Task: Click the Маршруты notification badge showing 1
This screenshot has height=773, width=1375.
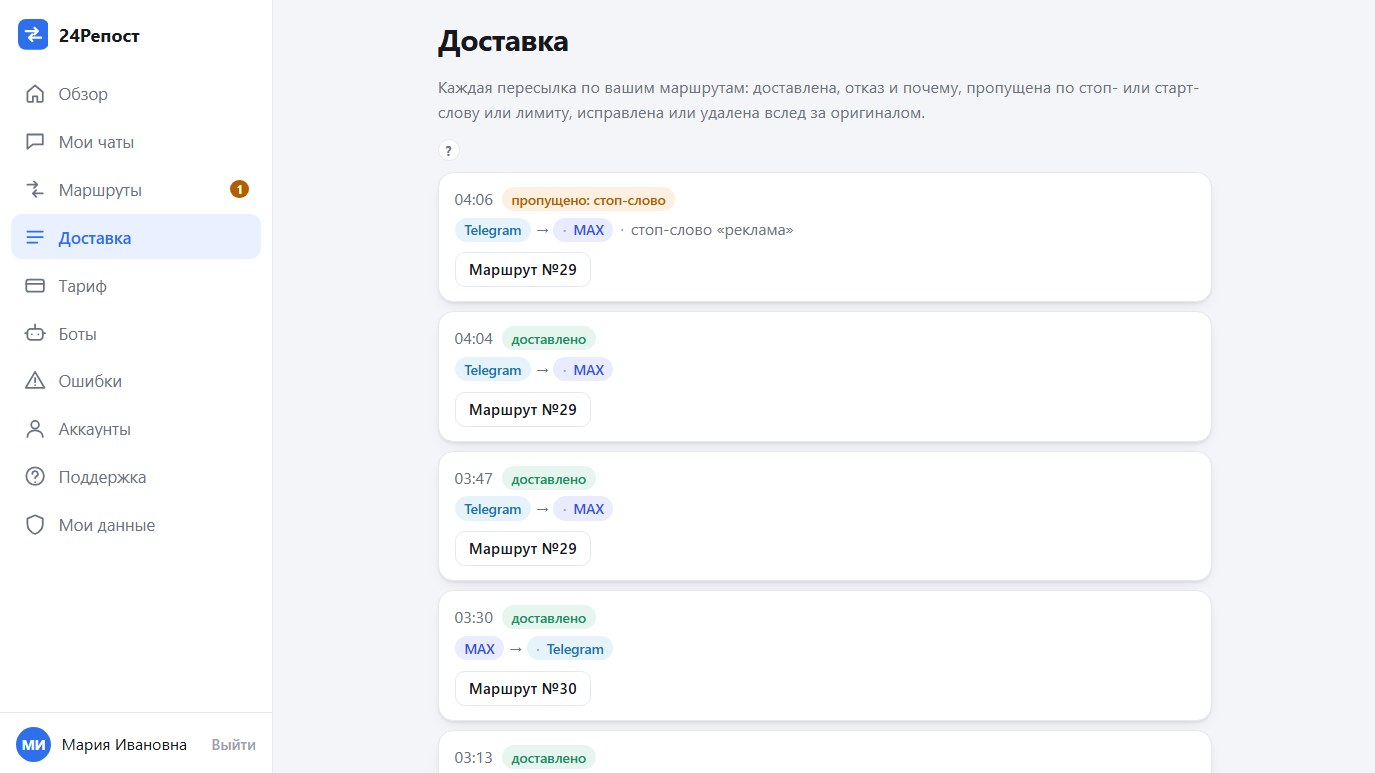Action: (x=239, y=189)
